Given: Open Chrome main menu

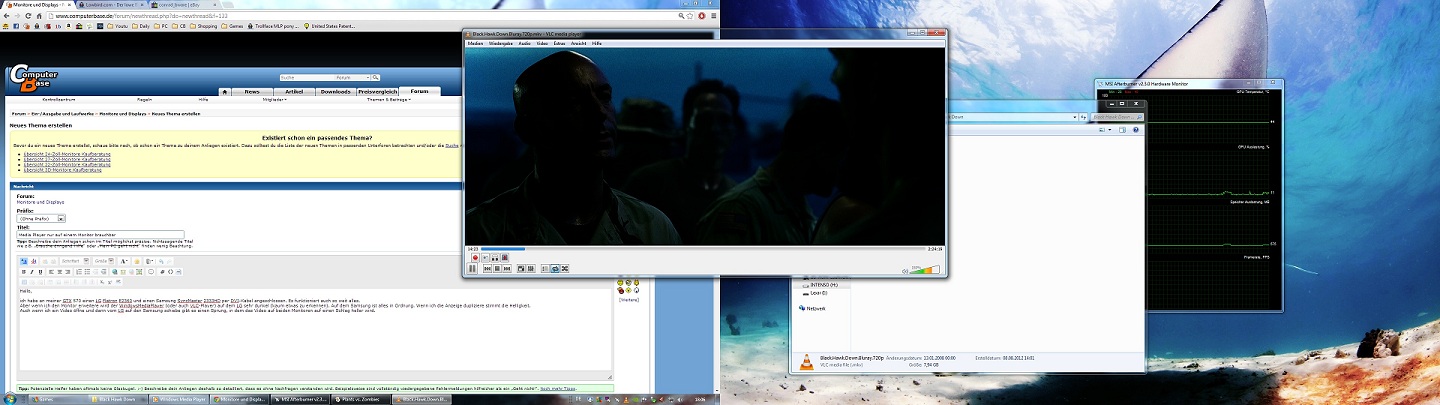Looking at the screenshot, I should (713, 16).
